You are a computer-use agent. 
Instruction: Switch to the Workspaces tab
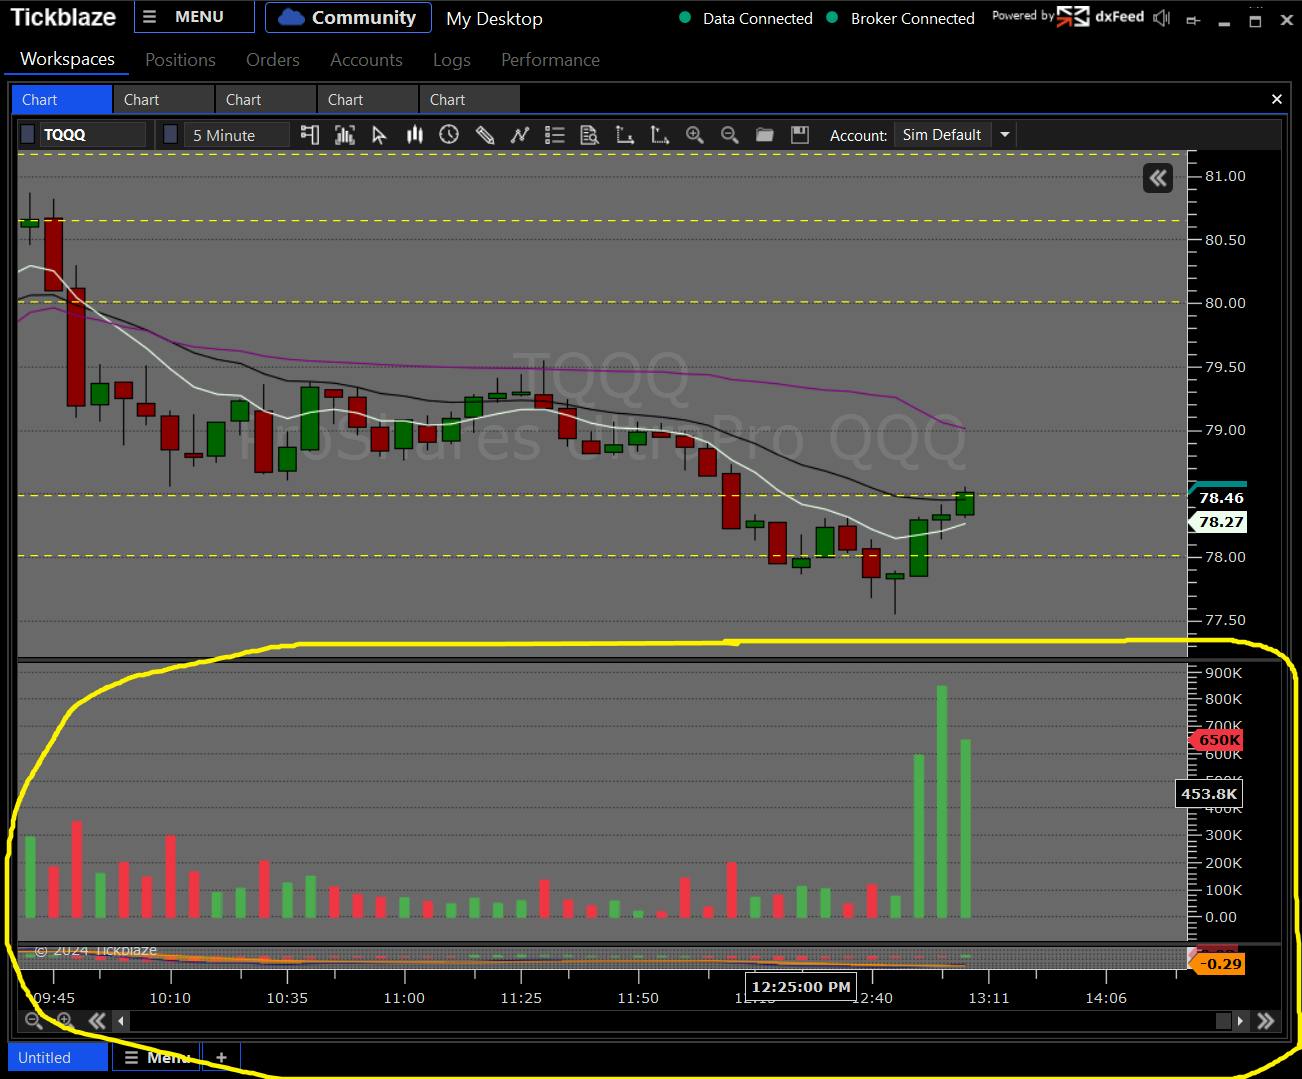tap(67, 59)
